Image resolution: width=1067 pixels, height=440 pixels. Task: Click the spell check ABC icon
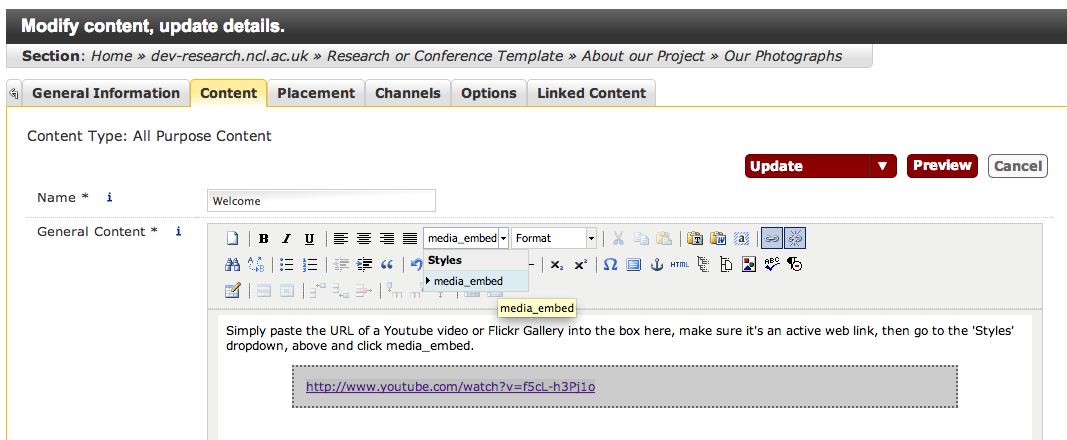(771, 265)
